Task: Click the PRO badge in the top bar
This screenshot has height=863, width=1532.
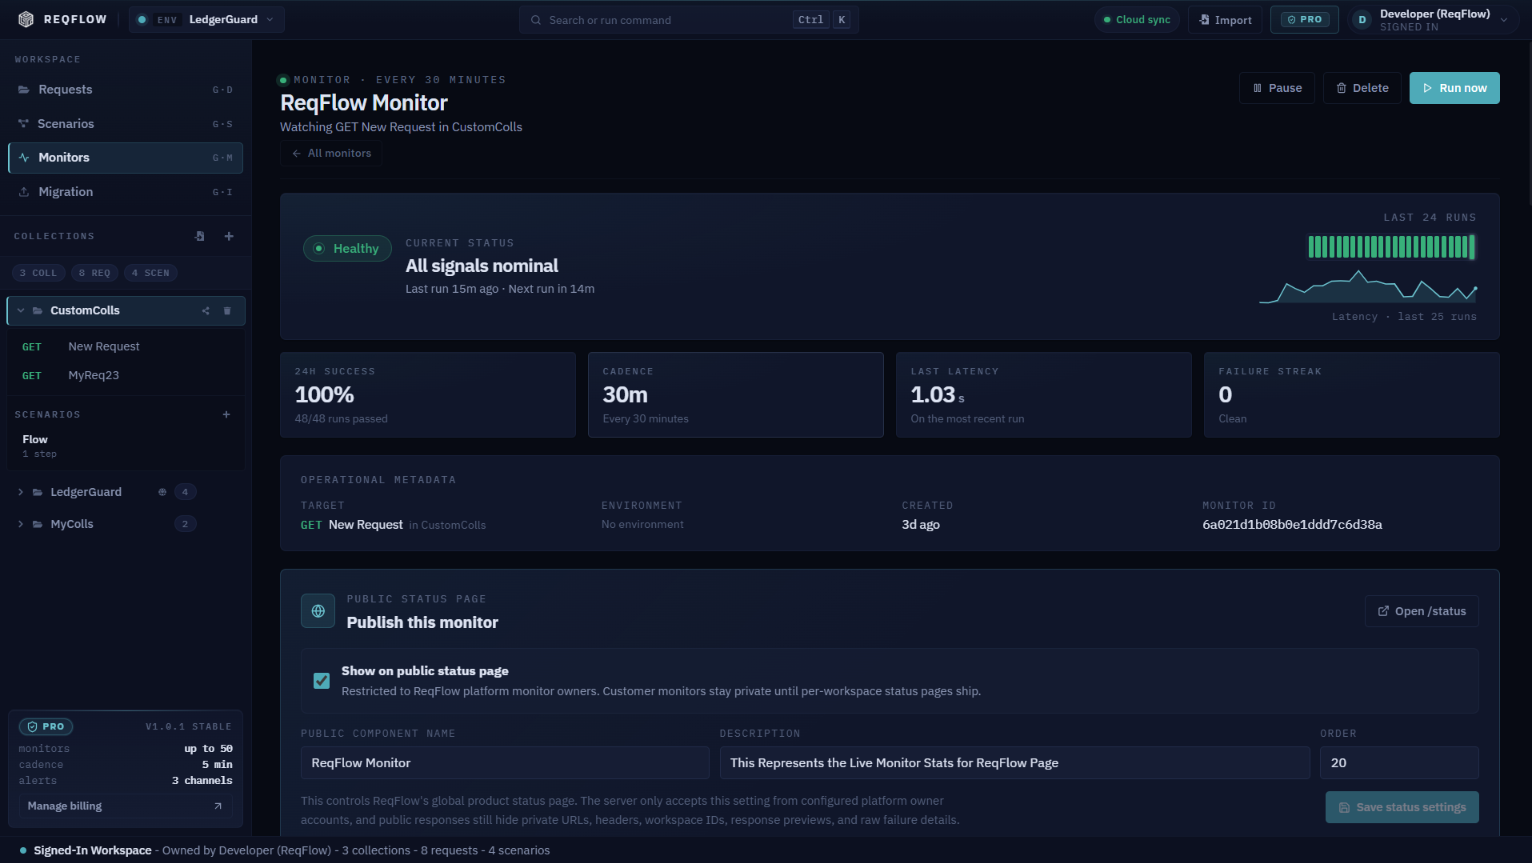Action: (x=1305, y=20)
